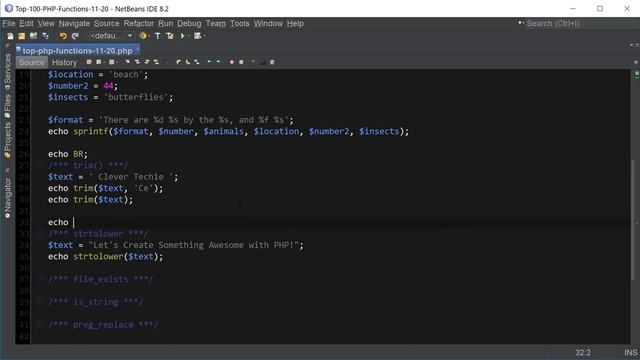The height and width of the screenshot is (360, 640).
Task: Open the Refactor menu
Action: [x=139, y=24]
